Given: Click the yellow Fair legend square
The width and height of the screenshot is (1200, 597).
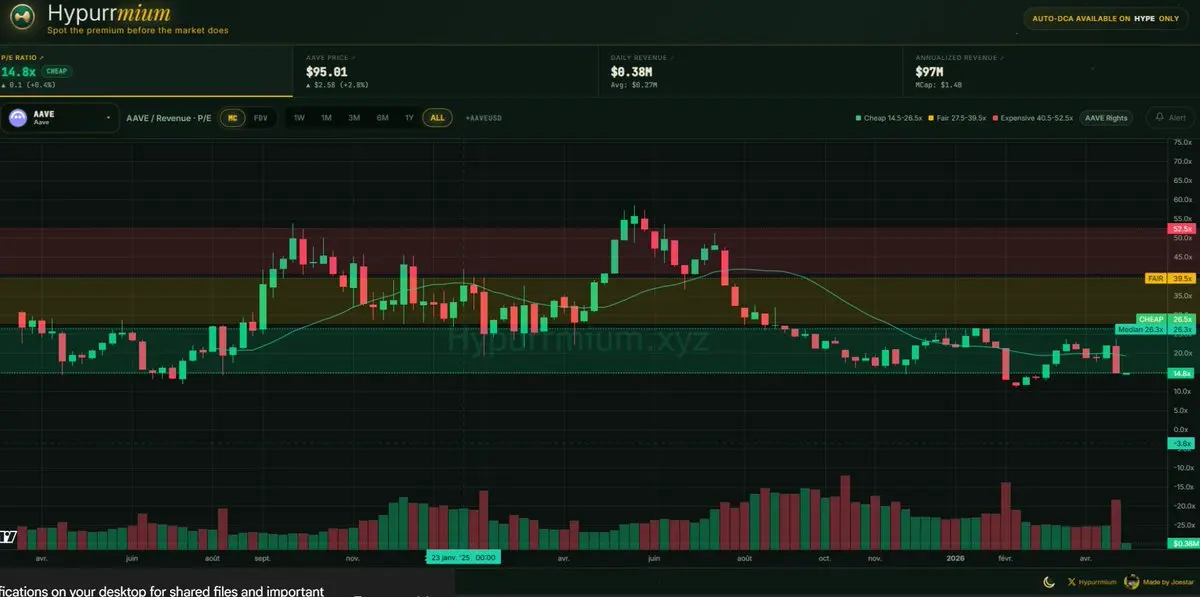Looking at the screenshot, I should point(932,118).
